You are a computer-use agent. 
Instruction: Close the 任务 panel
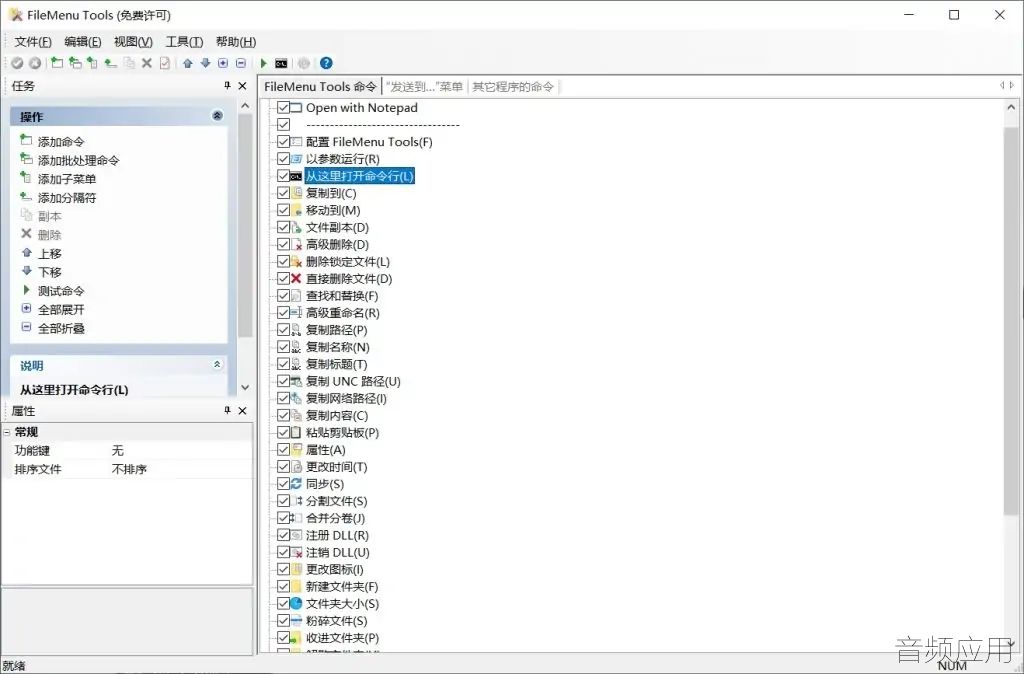(x=242, y=86)
